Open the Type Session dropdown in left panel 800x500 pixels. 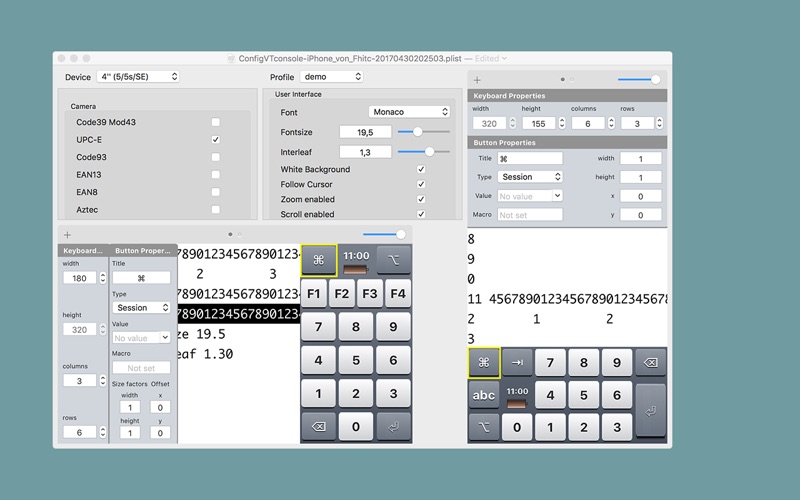pyautogui.click(x=141, y=308)
